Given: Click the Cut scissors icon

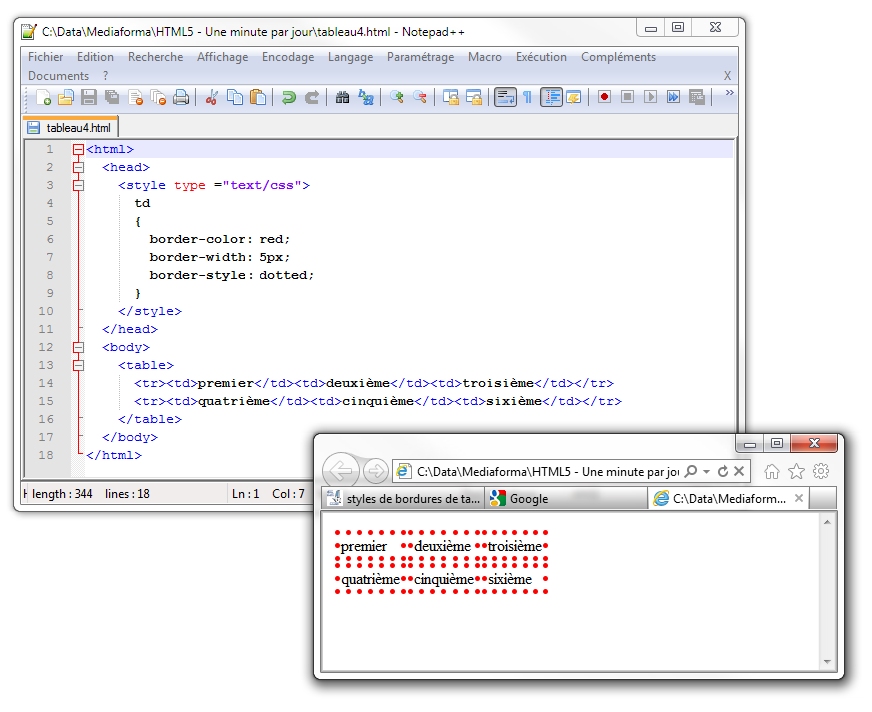Looking at the screenshot, I should click(211, 97).
